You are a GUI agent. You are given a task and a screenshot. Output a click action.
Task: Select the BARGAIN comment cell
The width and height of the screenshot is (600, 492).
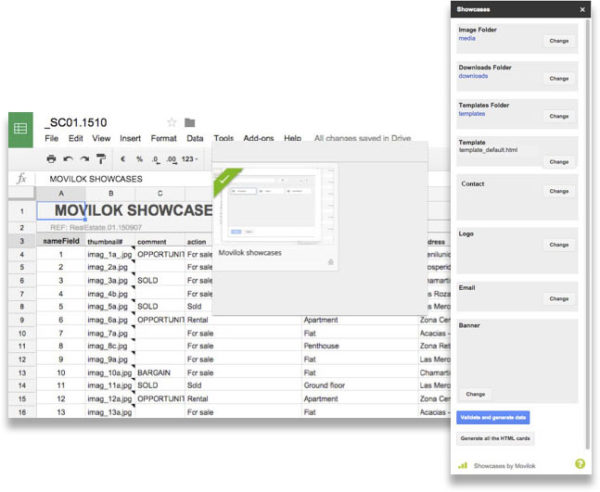click(160, 373)
